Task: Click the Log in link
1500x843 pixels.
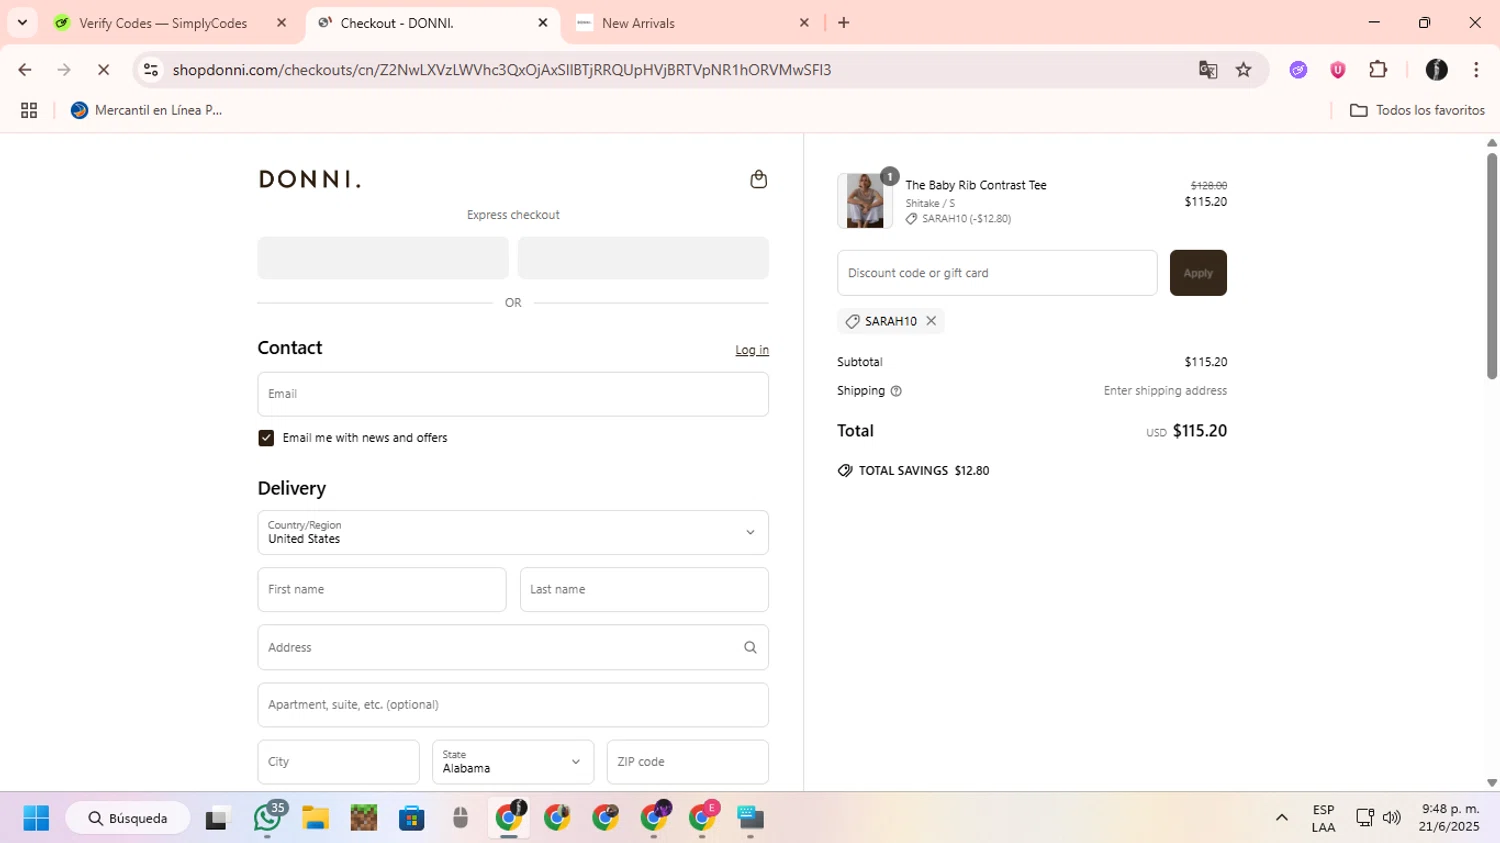Action: [x=752, y=350]
